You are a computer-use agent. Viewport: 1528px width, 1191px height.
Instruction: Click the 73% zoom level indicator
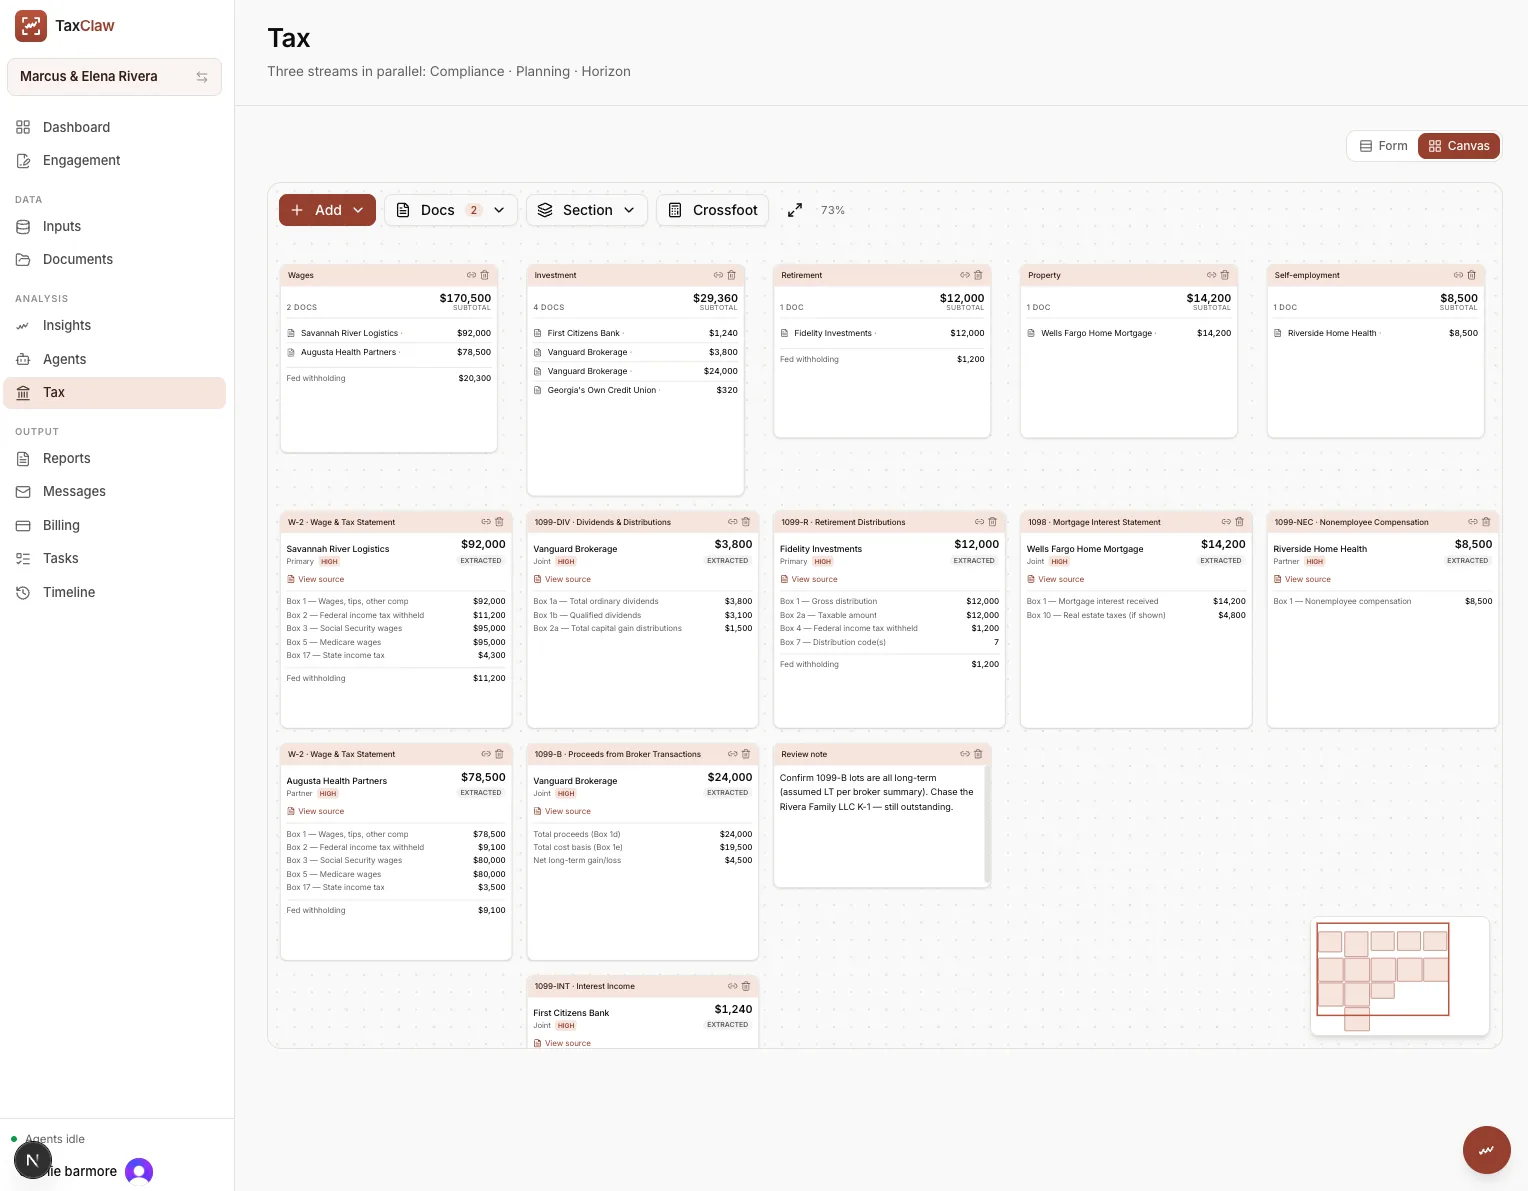833,210
